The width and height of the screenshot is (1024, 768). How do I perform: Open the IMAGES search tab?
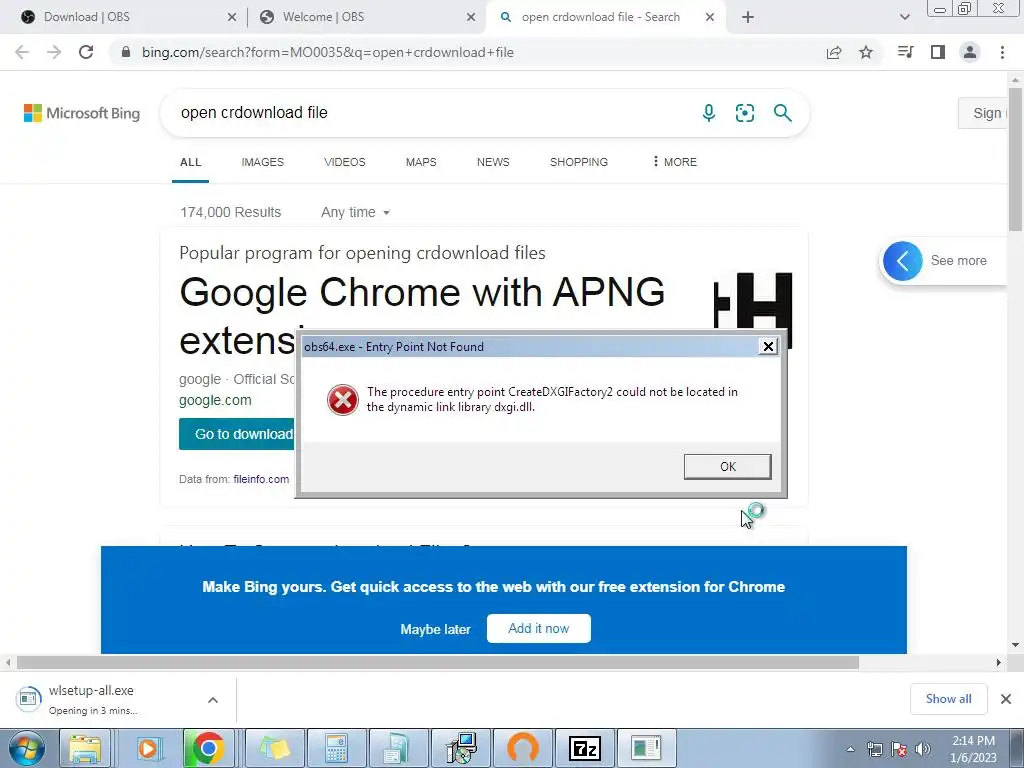[x=263, y=162]
